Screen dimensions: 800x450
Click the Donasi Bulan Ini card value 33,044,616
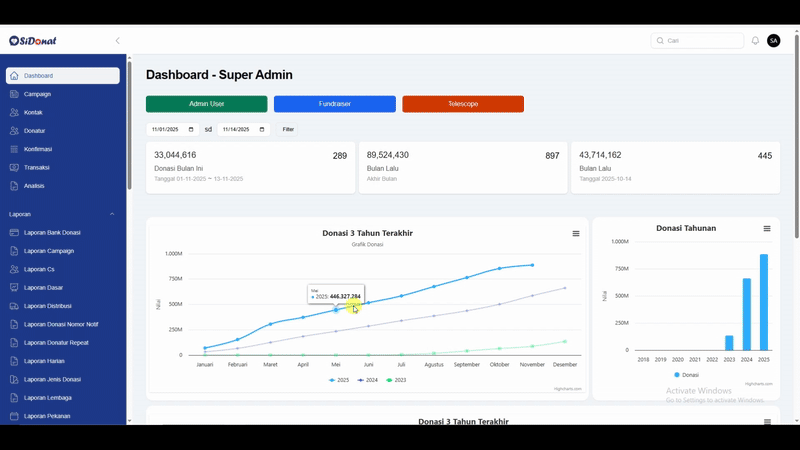pos(175,155)
